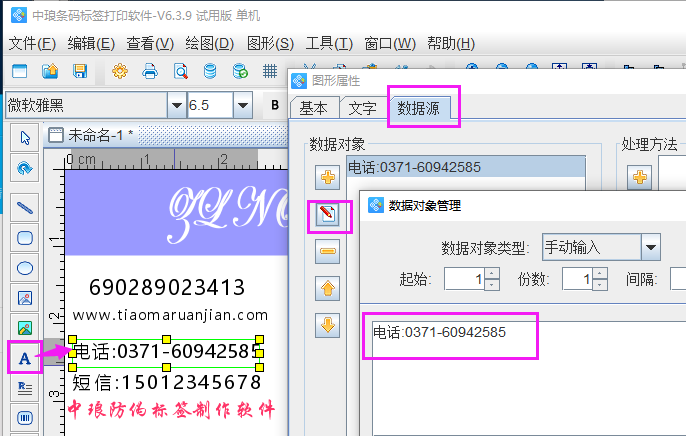
Task: Select the ellipse drawing tool
Action: point(26,267)
